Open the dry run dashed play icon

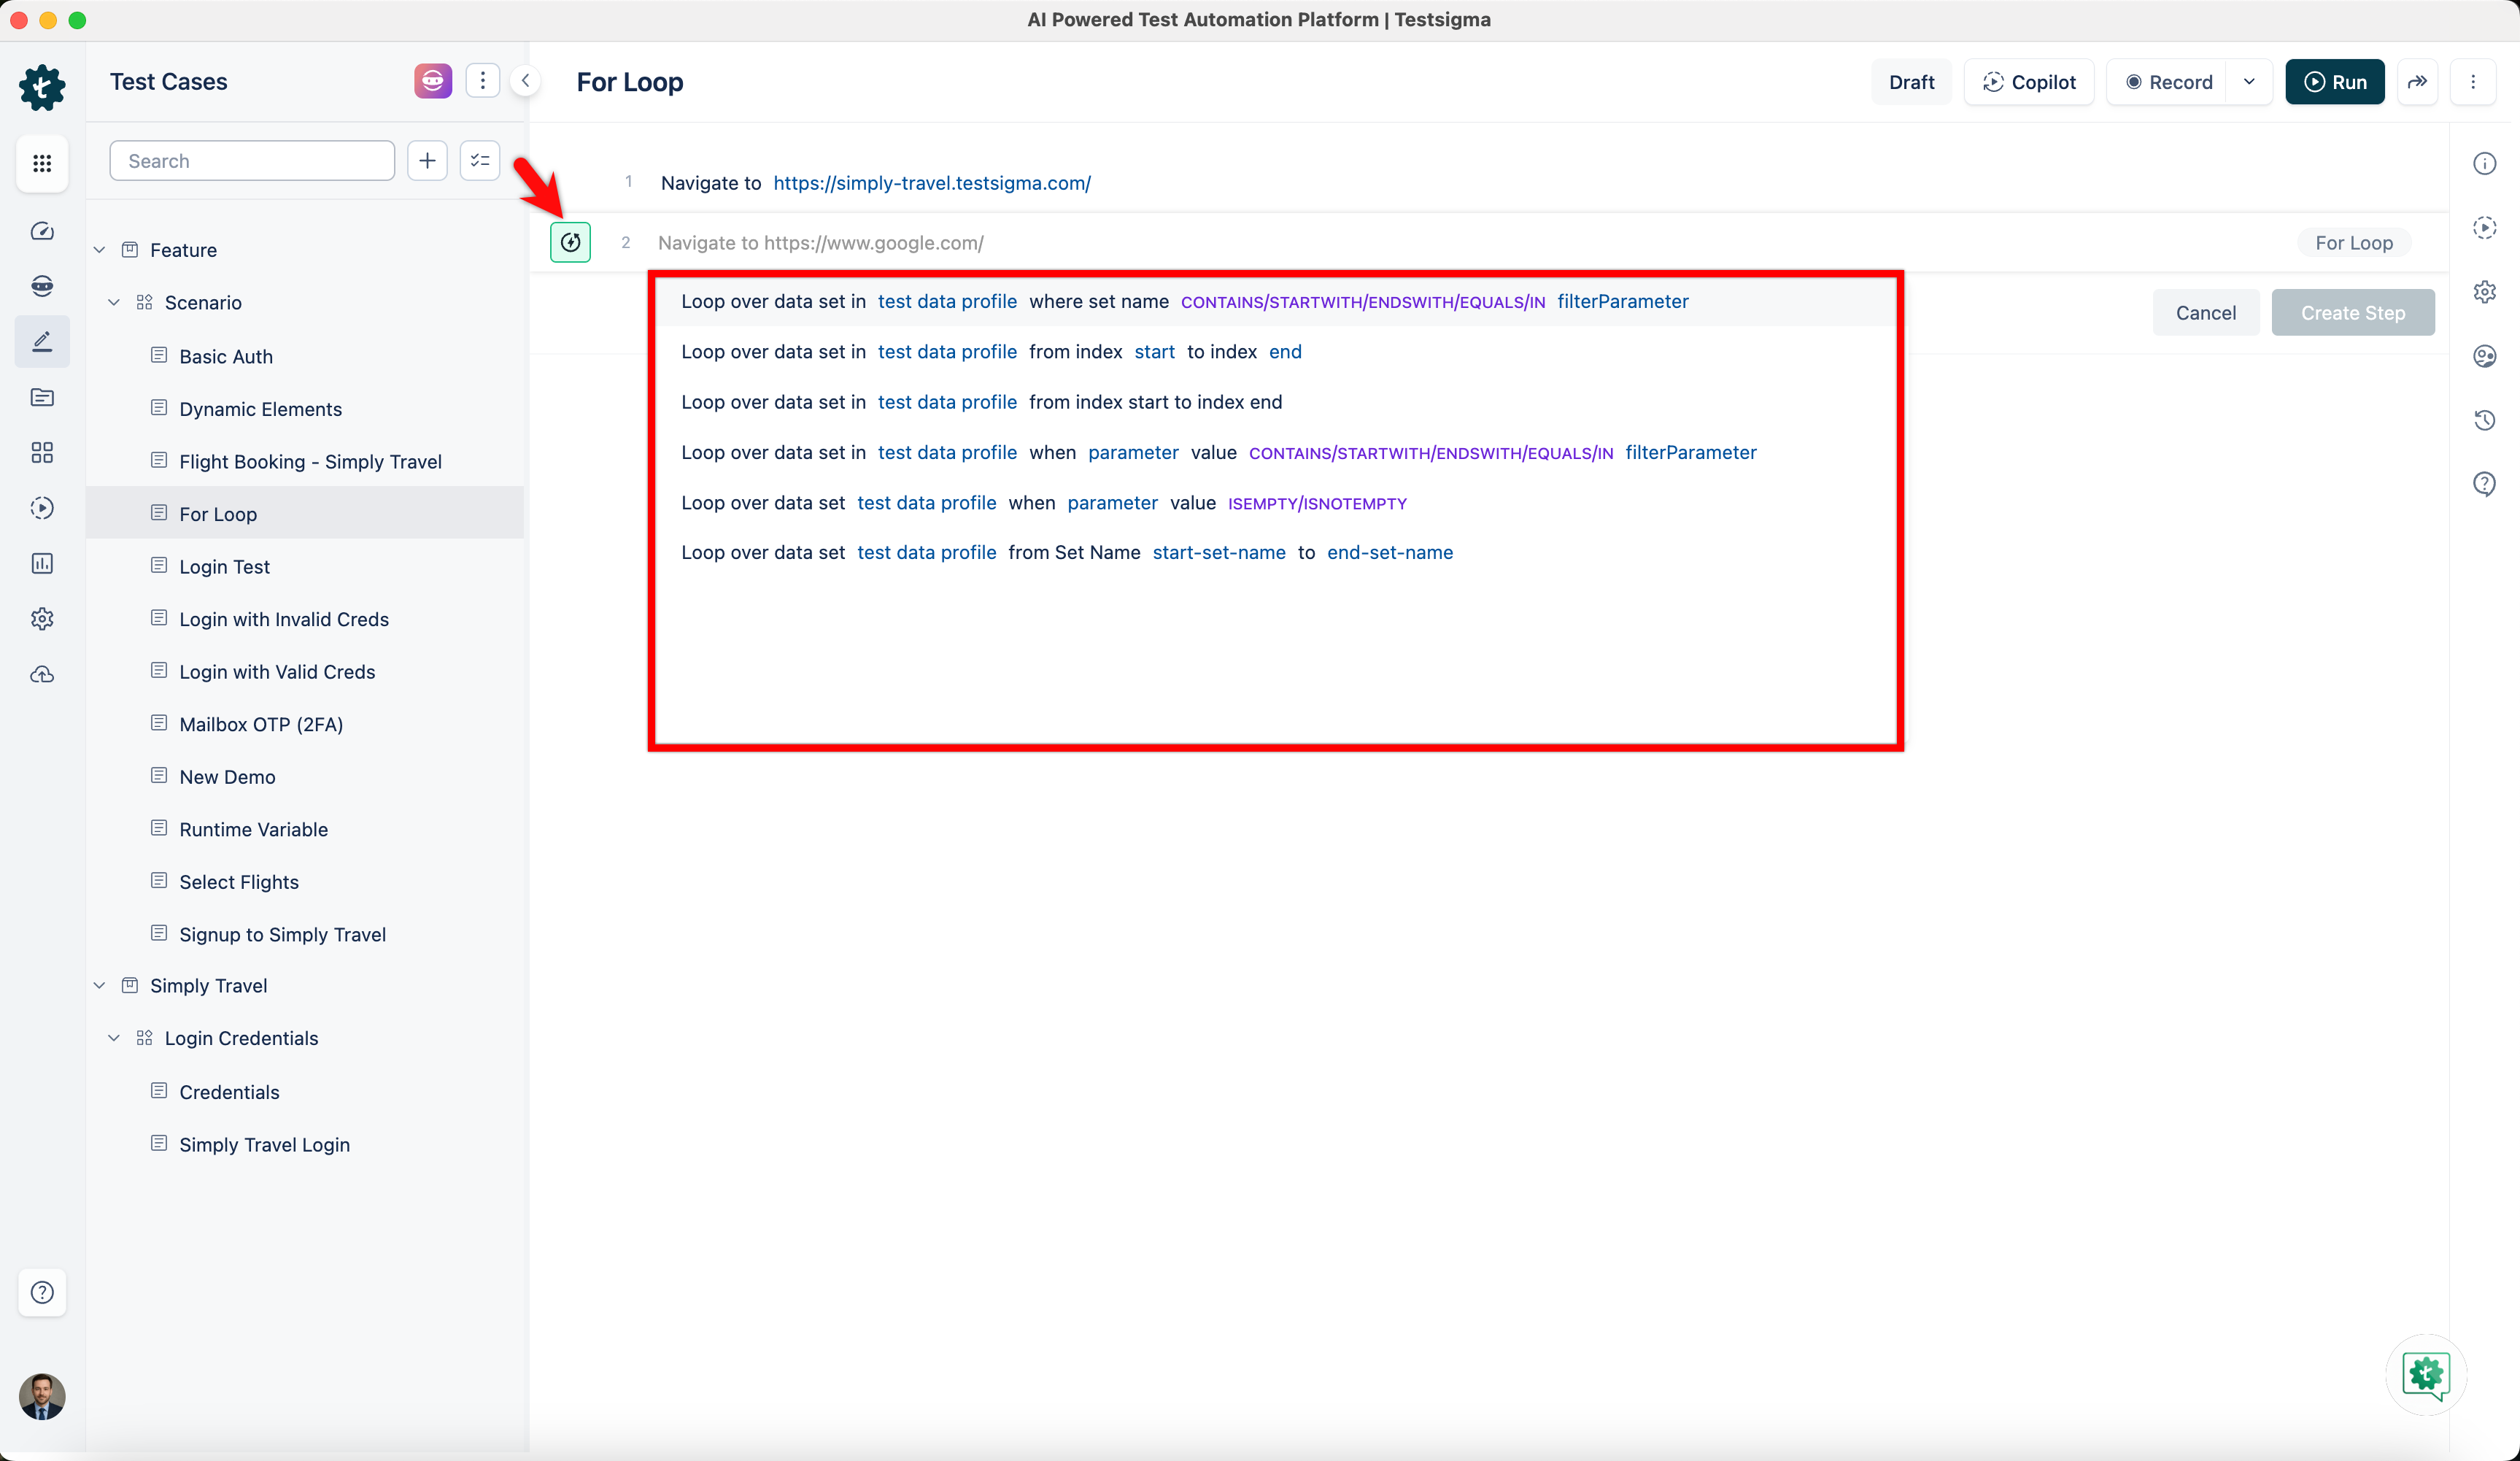pyautogui.click(x=42, y=508)
